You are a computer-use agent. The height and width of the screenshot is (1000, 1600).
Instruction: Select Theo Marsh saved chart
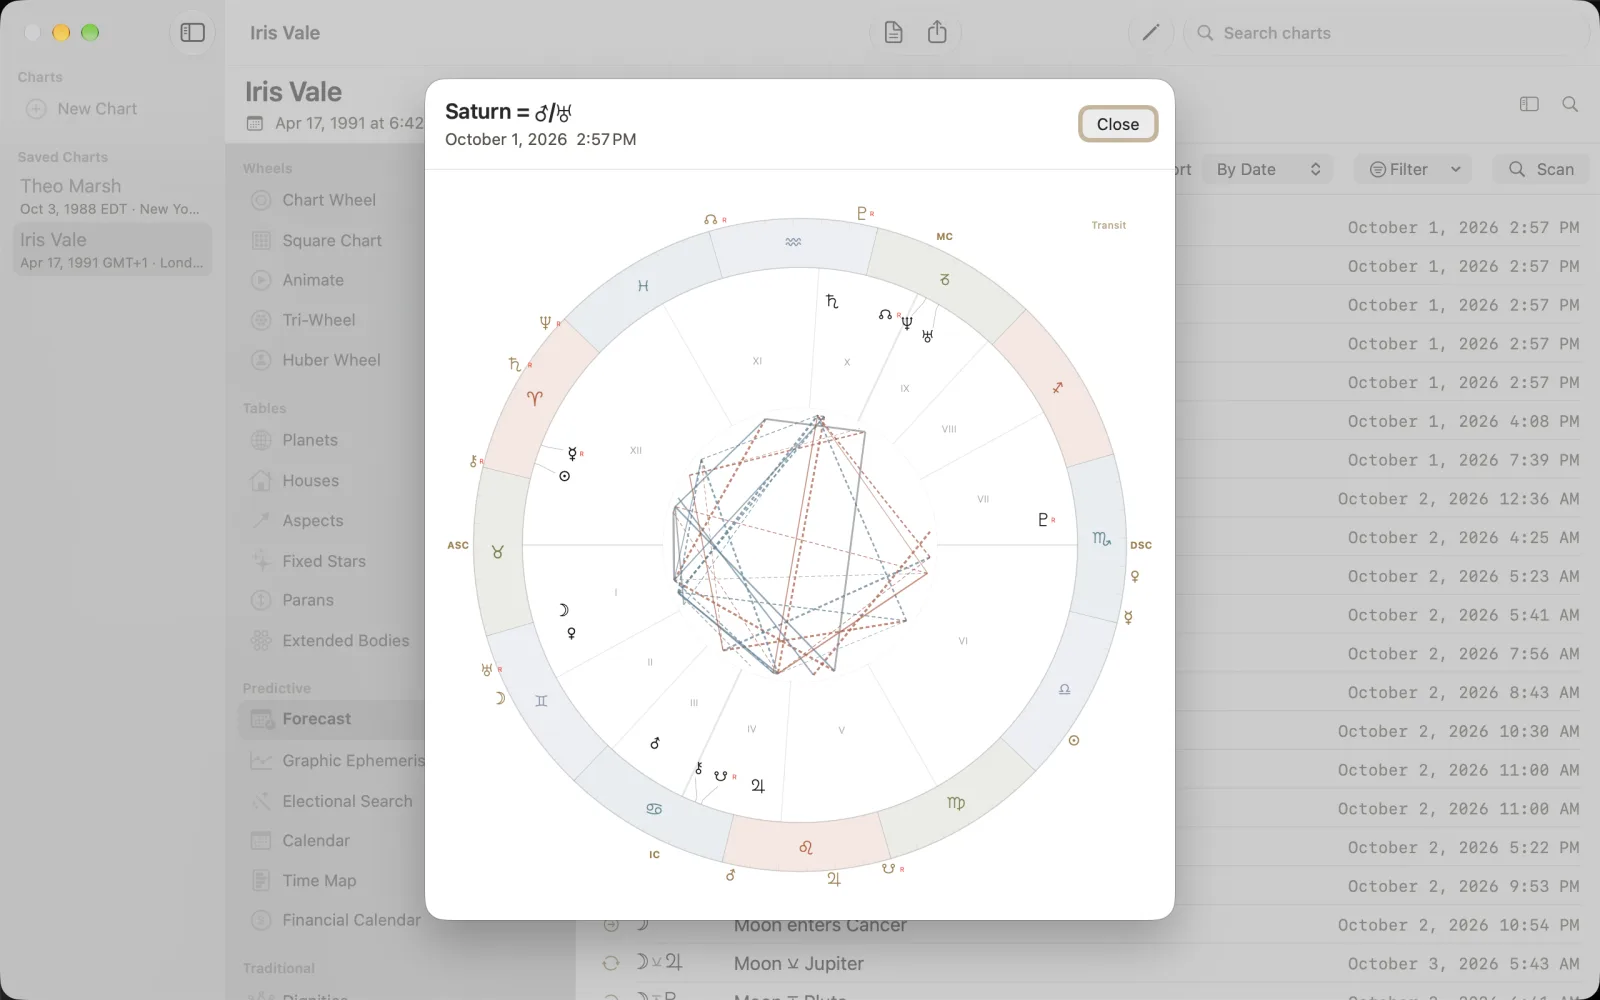pyautogui.click(x=112, y=196)
